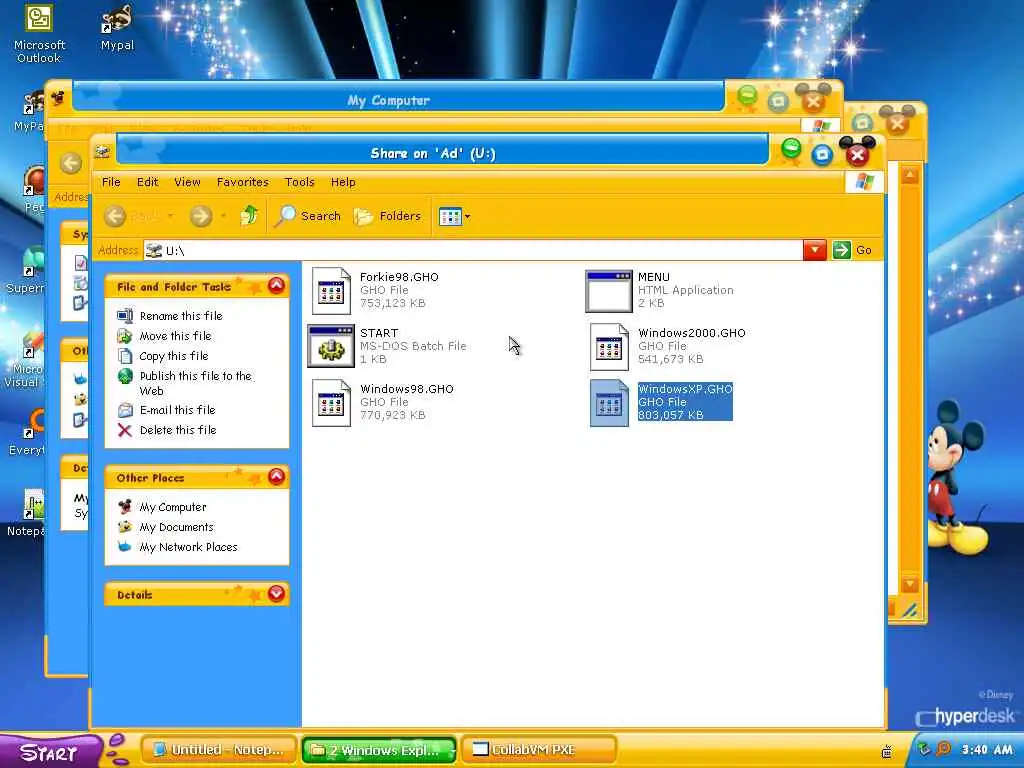Expand the Details panel
The width and height of the screenshot is (1024, 768).
click(x=276, y=593)
